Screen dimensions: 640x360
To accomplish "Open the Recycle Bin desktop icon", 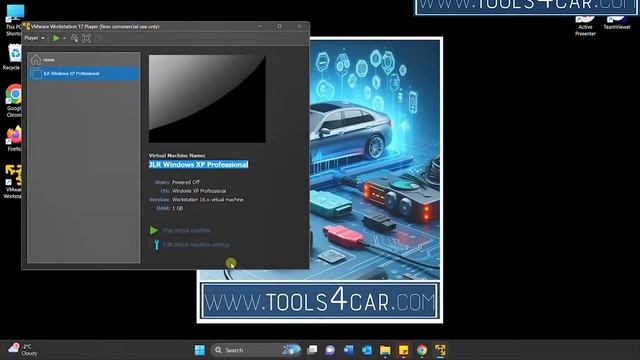I will coord(12,57).
